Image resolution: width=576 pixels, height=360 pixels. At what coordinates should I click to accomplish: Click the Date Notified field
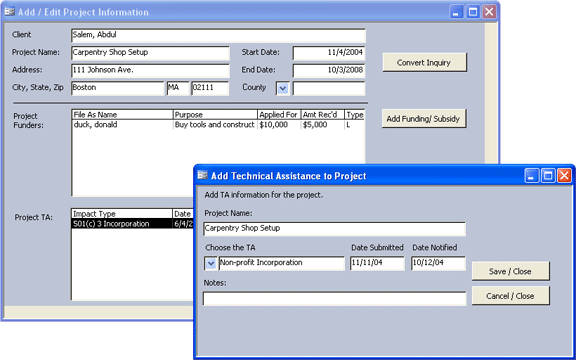click(x=438, y=263)
